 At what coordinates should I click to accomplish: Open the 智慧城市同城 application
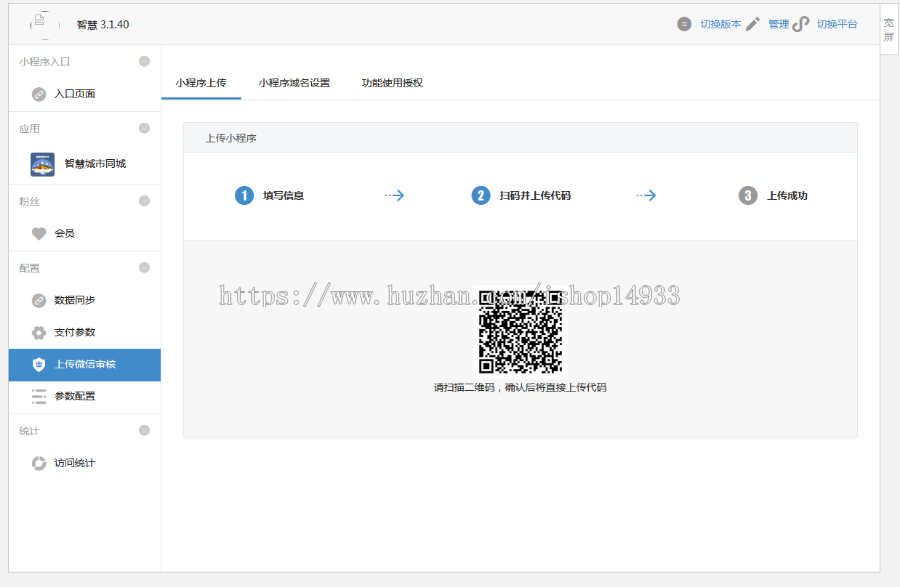coord(85,164)
